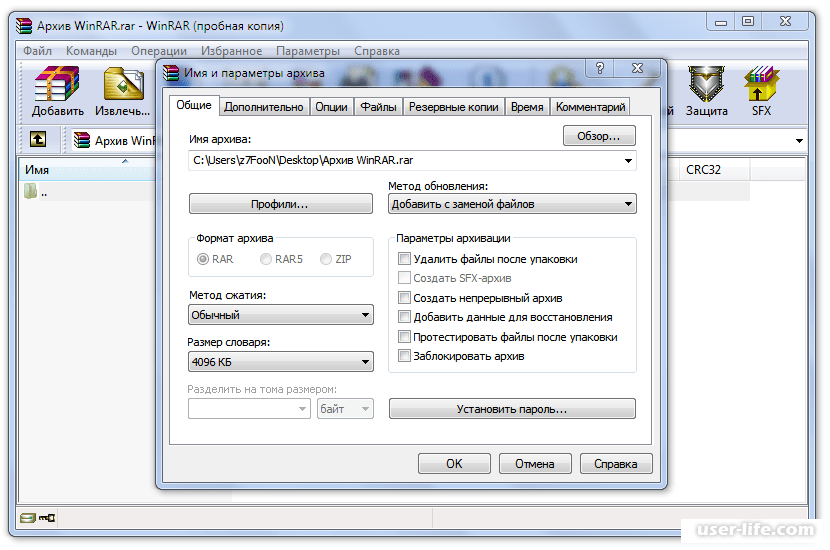The height and width of the screenshot is (550, 830).
Task: Click the dialog help question mark button
Action: coord(600,68)
